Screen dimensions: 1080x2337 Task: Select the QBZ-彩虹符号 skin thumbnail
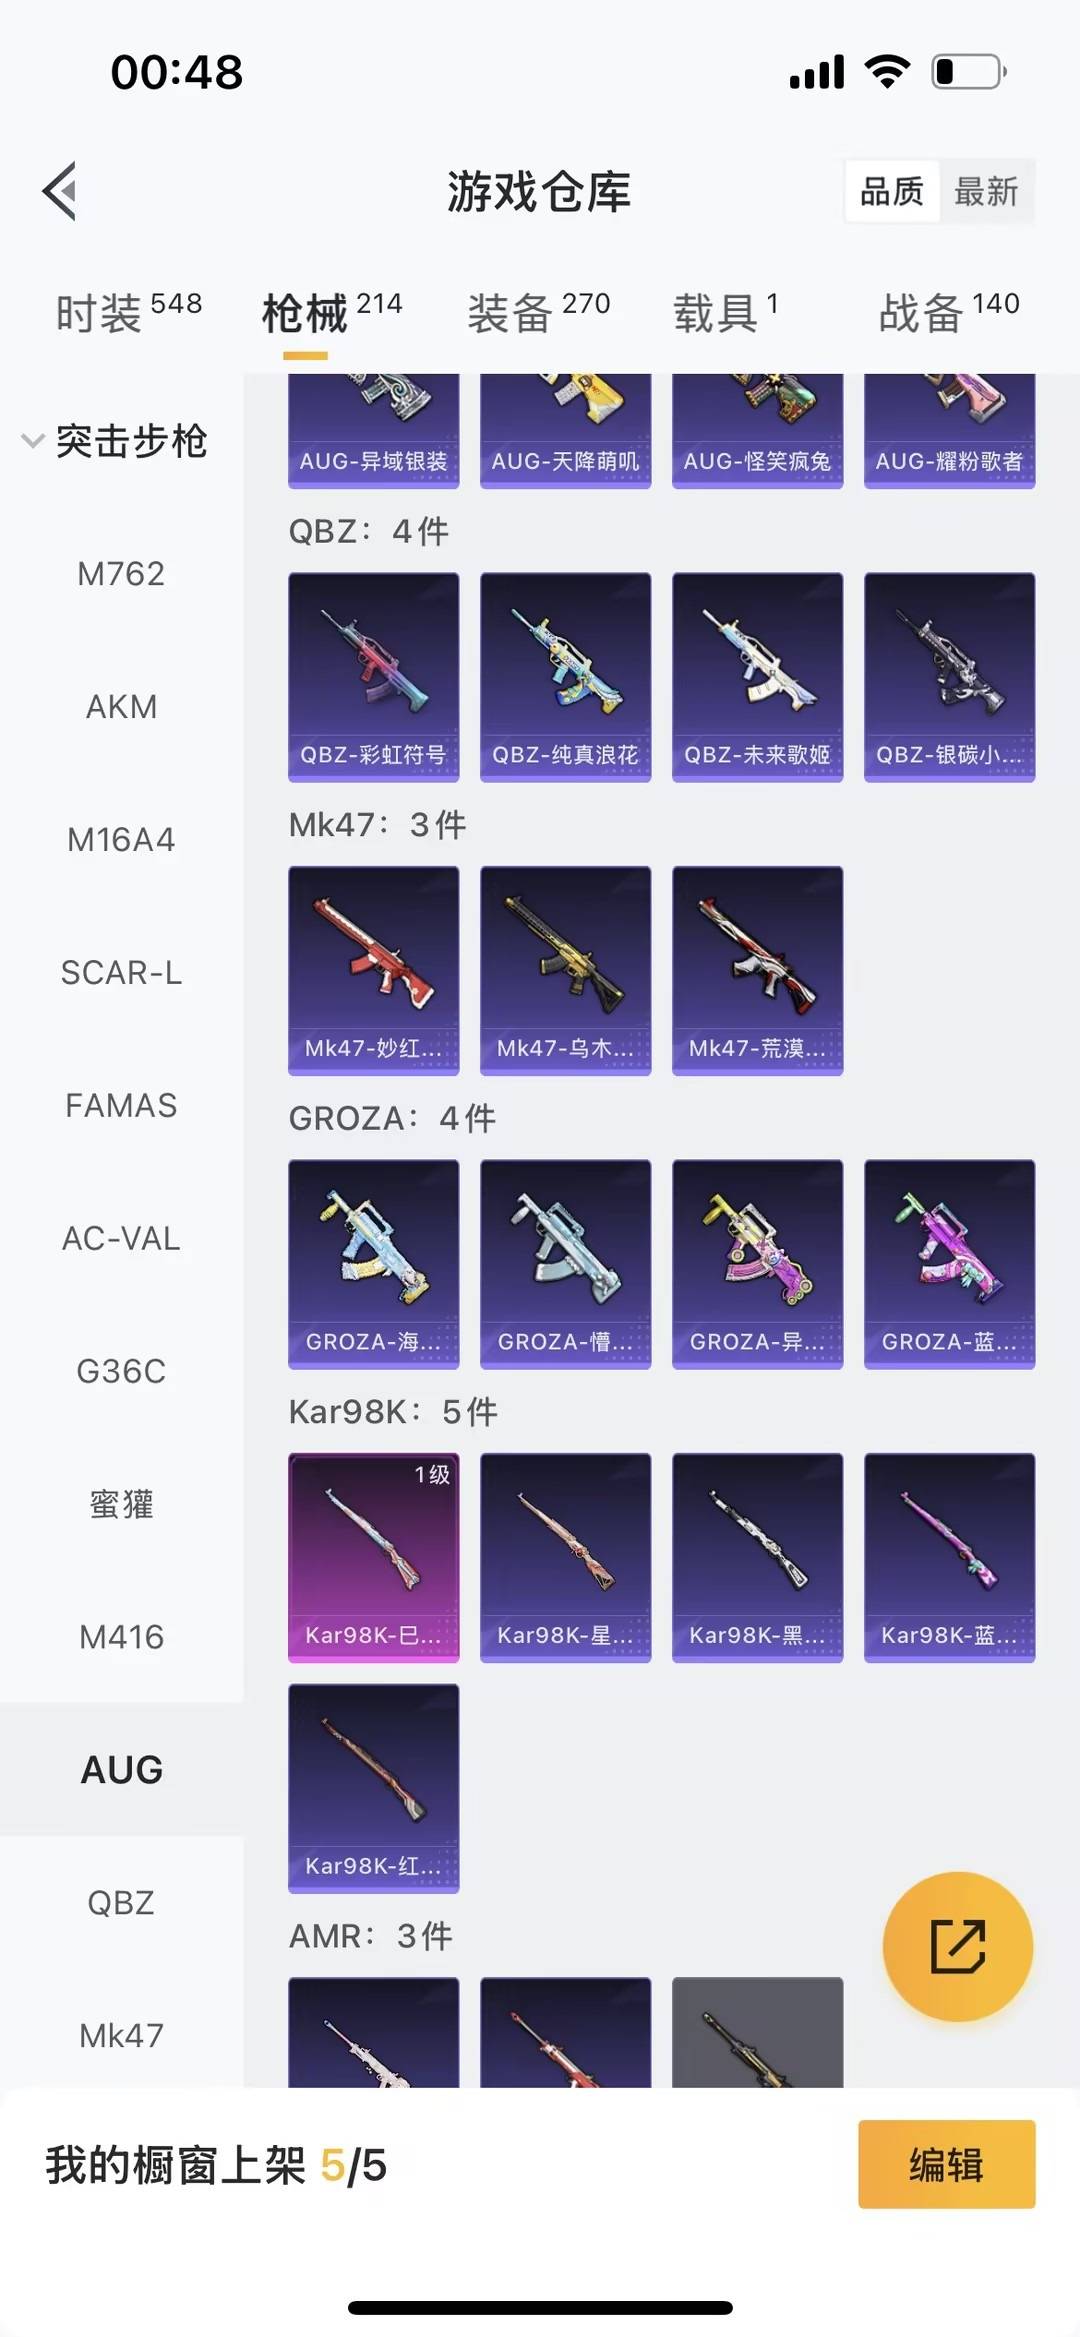[x=373, y=677]
